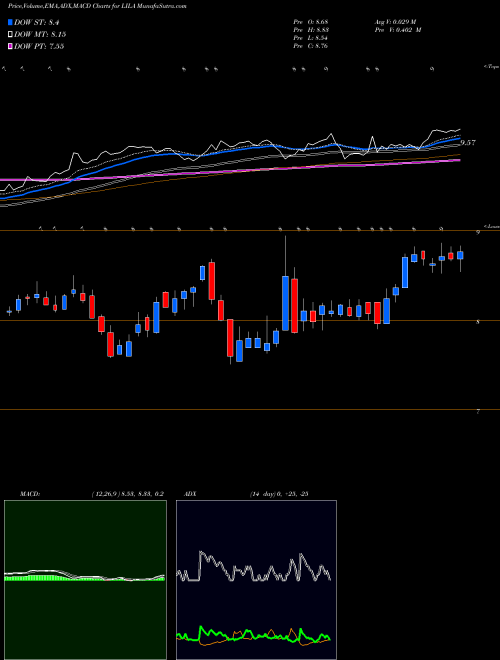Click the price axis label 9
This screenshot has height=660, width=500.
pyautogui.click(x=478, y=232)
